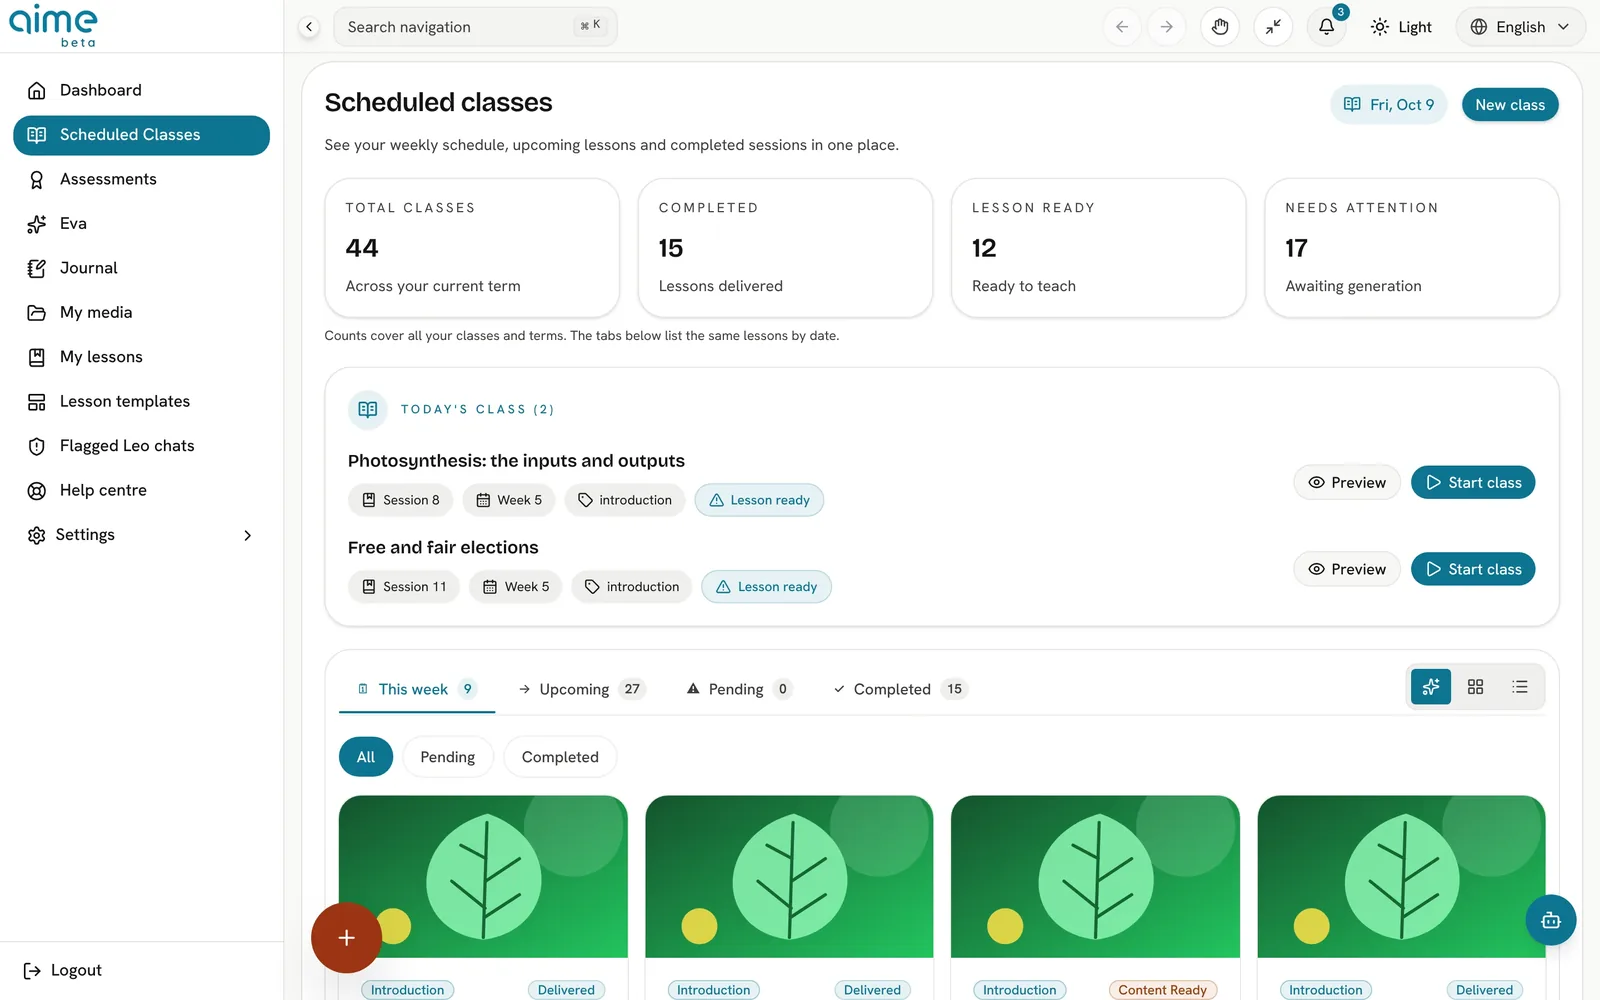Go forward with the right arrow icon
Screen dimensions: 1600x1000
tap(1166, 27)
